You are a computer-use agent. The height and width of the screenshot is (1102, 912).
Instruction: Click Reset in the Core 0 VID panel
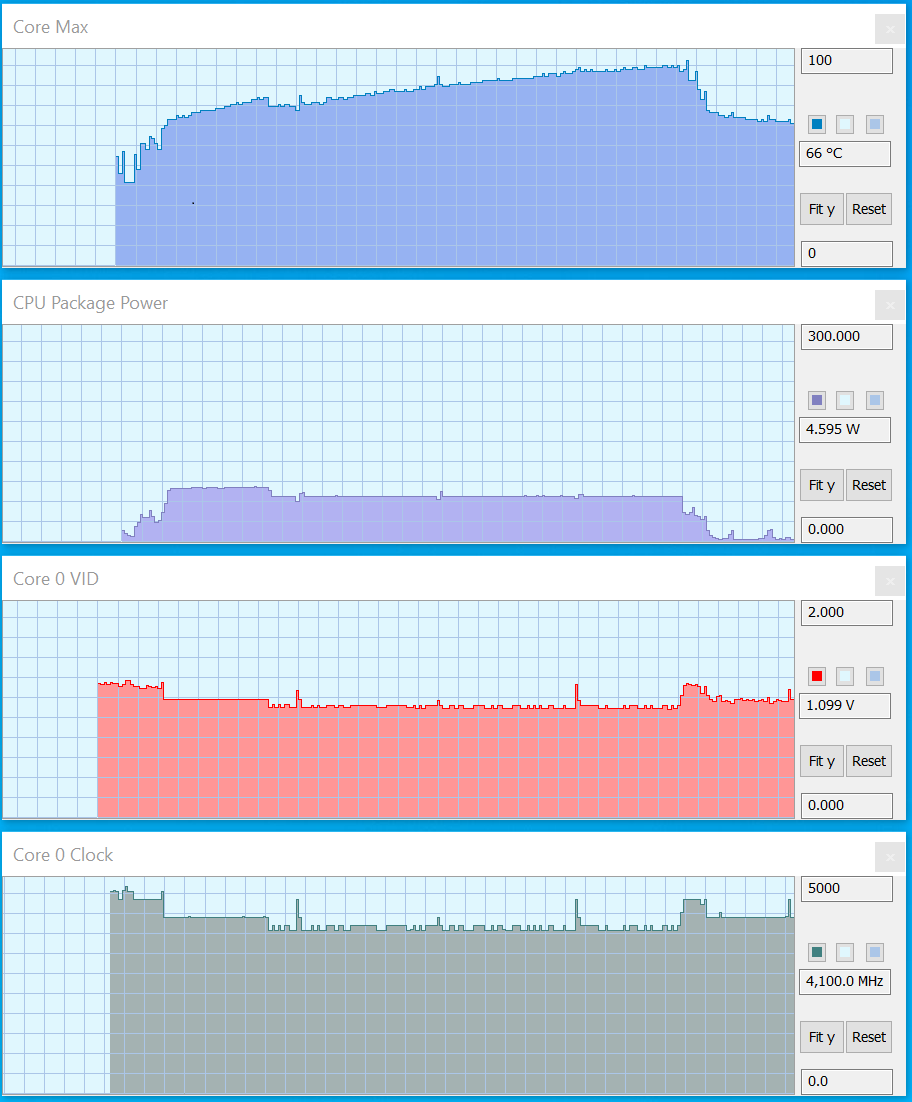tap(869, 761)
